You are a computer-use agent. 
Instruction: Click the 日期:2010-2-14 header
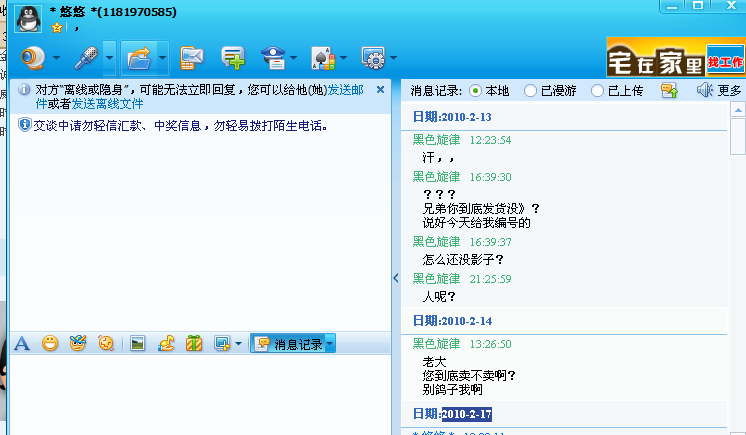click(452, 321)
